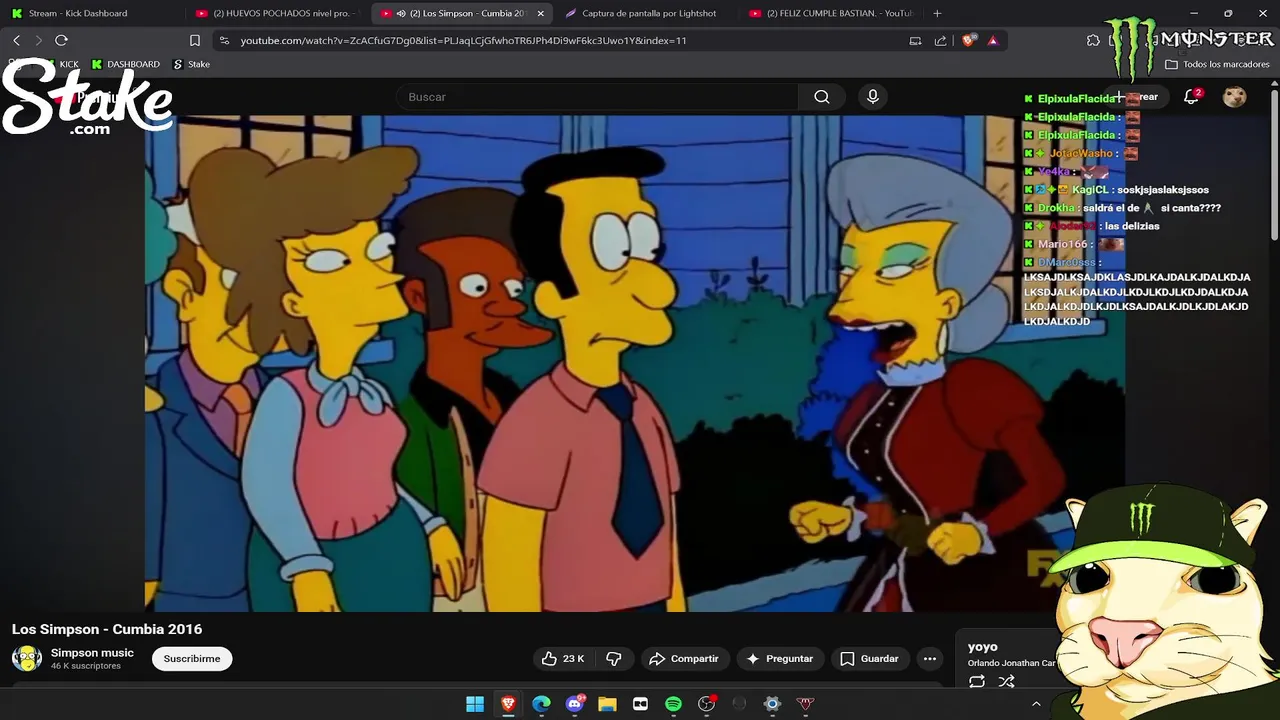Click the install app icon in address bar
The width and height of the screenshot is (1280, 720).
(x=915, y=40)
